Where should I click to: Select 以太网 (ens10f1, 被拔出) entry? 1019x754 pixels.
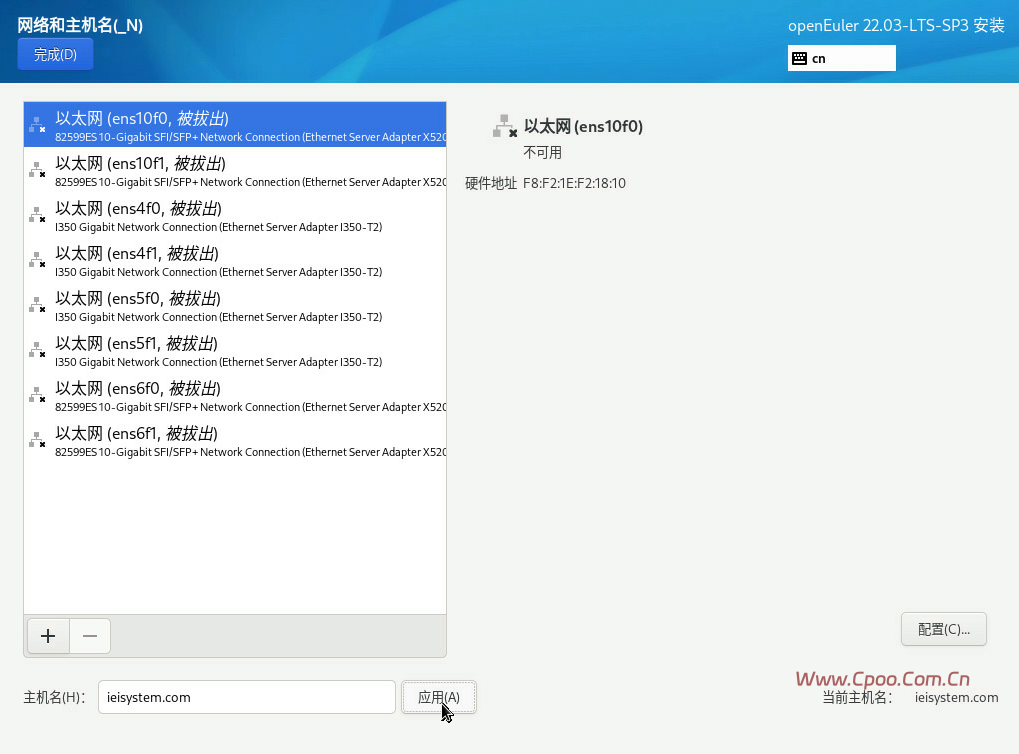point(235,170)
